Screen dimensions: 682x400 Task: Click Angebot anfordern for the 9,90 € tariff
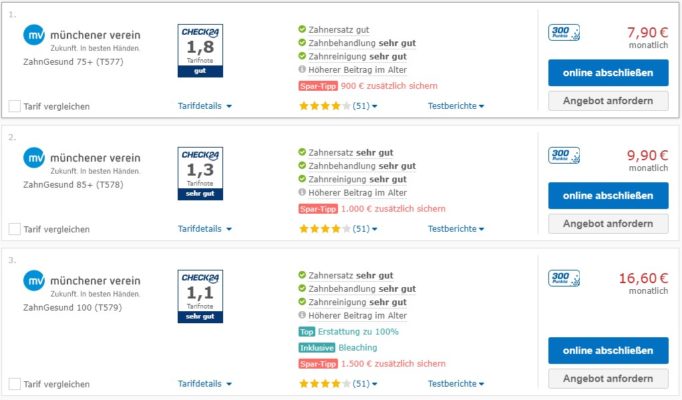(x=608, y=223)
